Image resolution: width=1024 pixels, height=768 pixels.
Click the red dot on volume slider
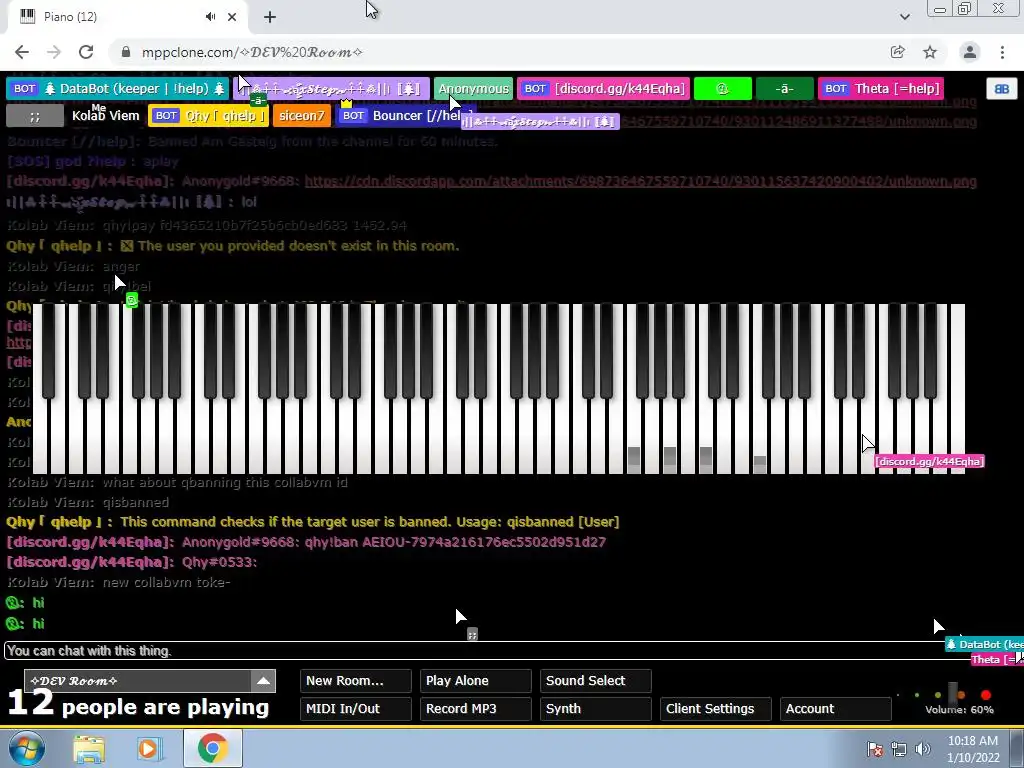986,695
